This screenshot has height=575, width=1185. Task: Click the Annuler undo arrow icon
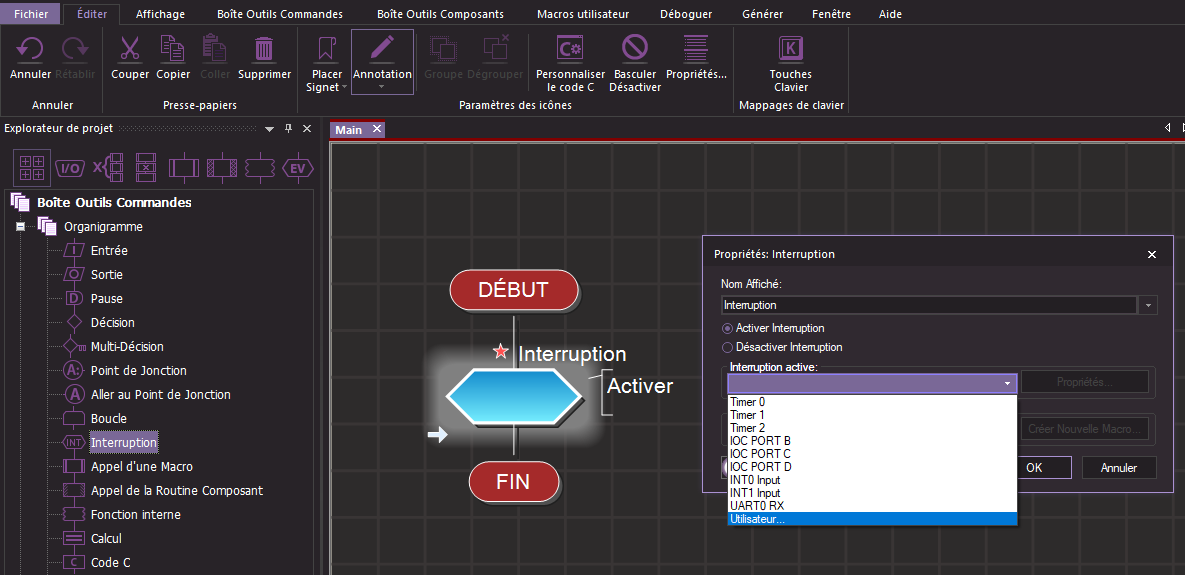coord(30,49)
